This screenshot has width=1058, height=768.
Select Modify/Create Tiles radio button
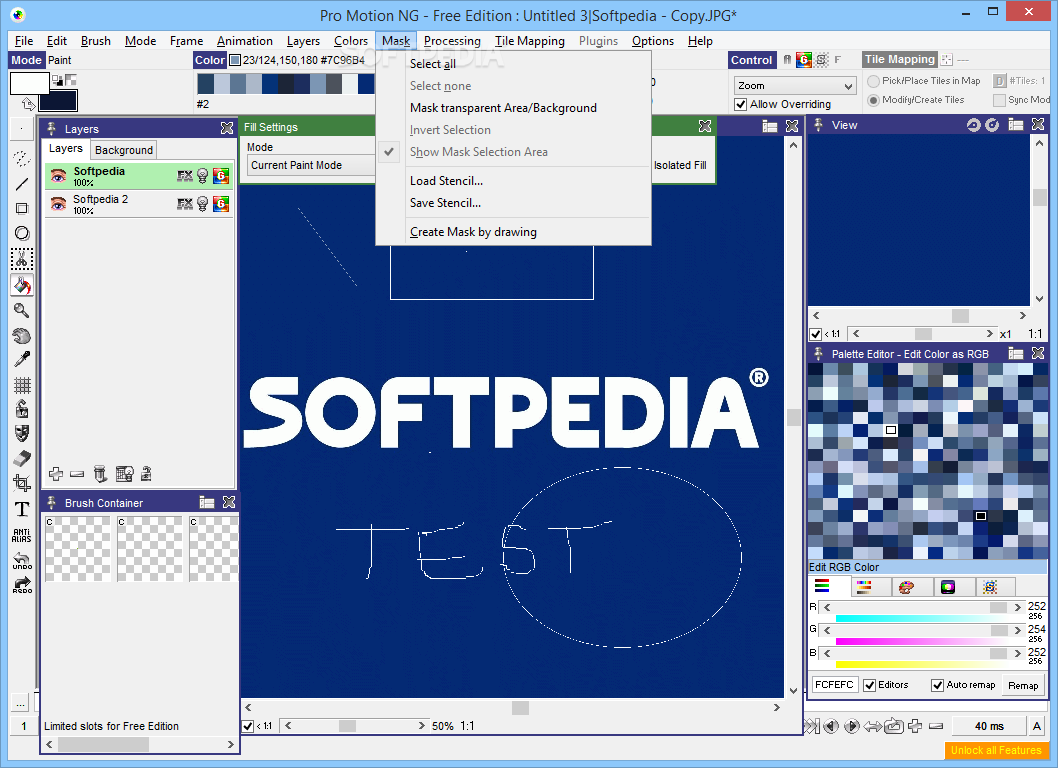point(873,100)
